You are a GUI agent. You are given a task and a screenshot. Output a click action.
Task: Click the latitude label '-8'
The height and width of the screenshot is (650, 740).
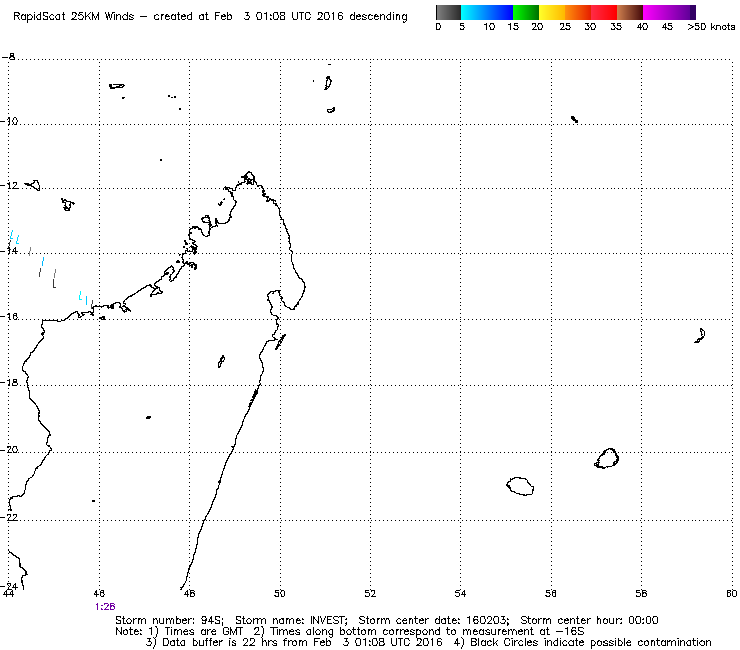point(8,57)
